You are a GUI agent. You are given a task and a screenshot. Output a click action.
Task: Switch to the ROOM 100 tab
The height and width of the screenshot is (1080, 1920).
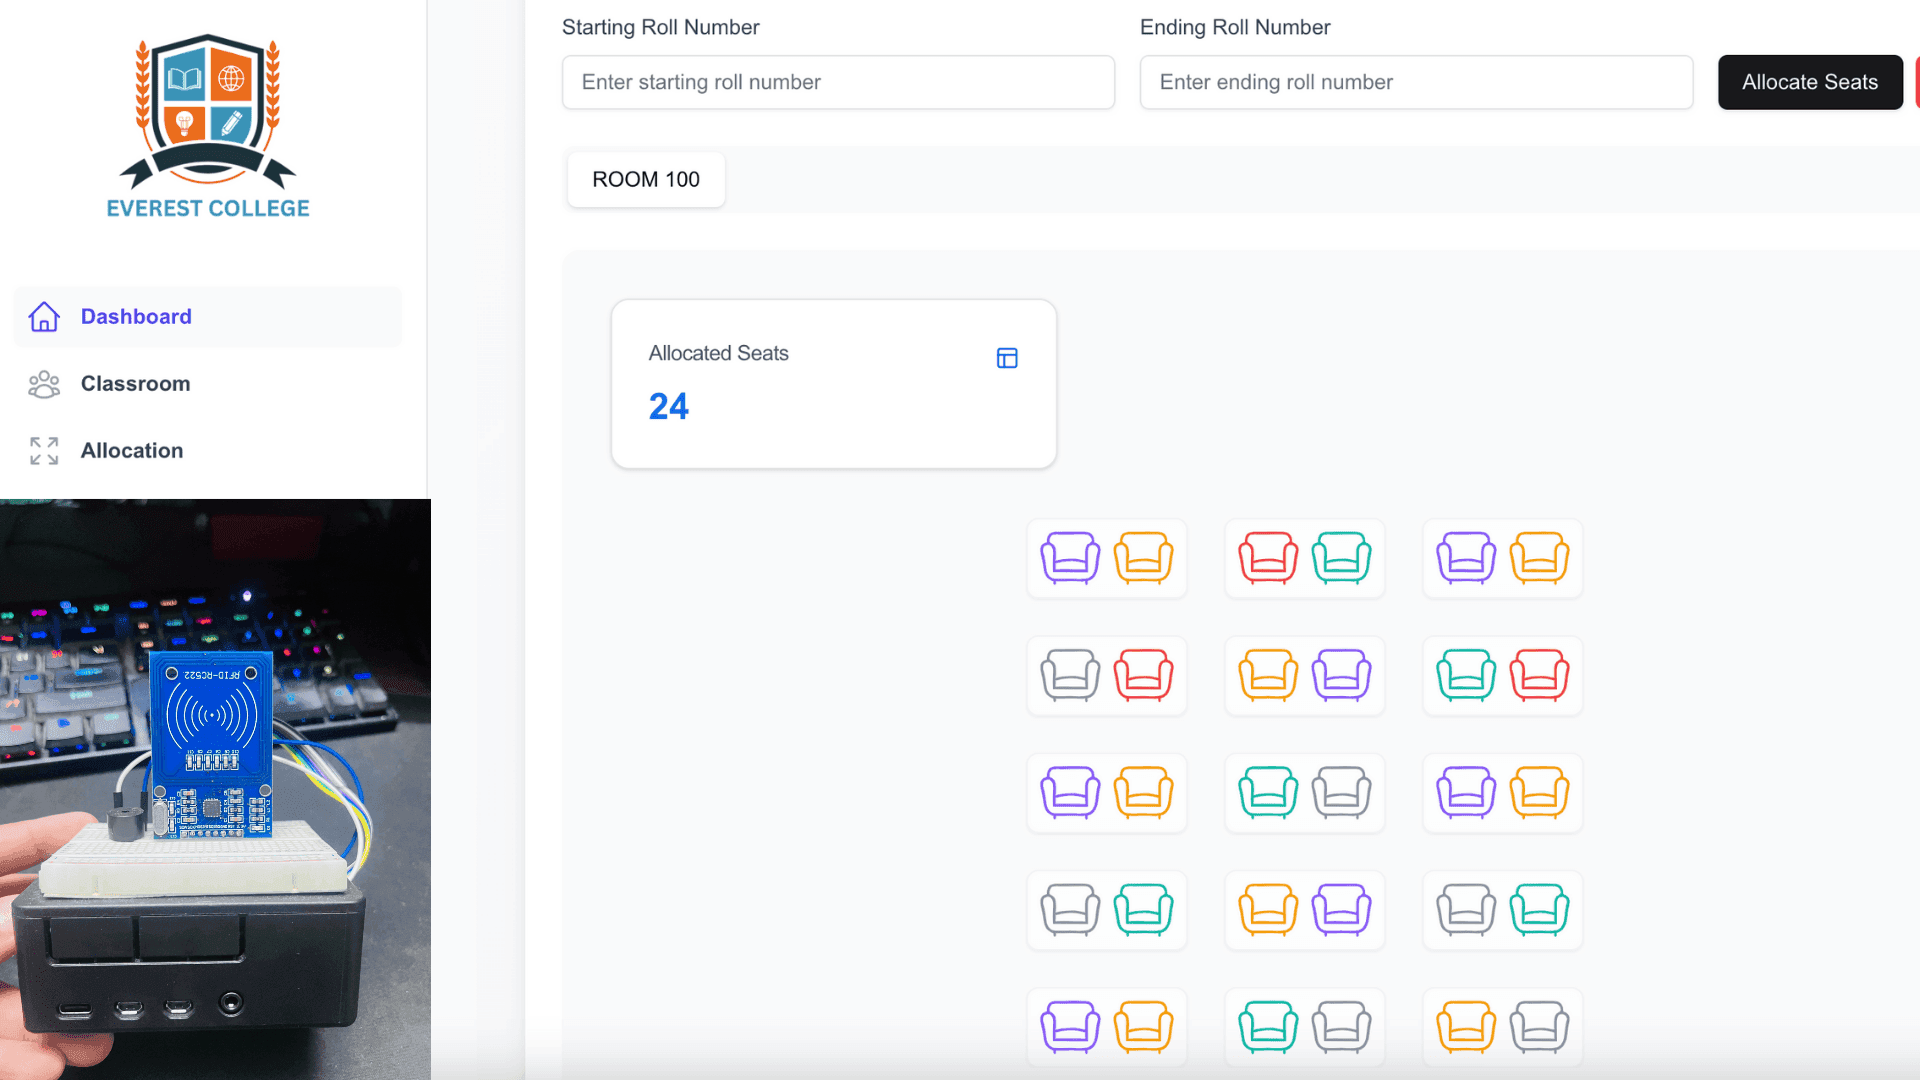pyautogui.click(x=646, y=180)
